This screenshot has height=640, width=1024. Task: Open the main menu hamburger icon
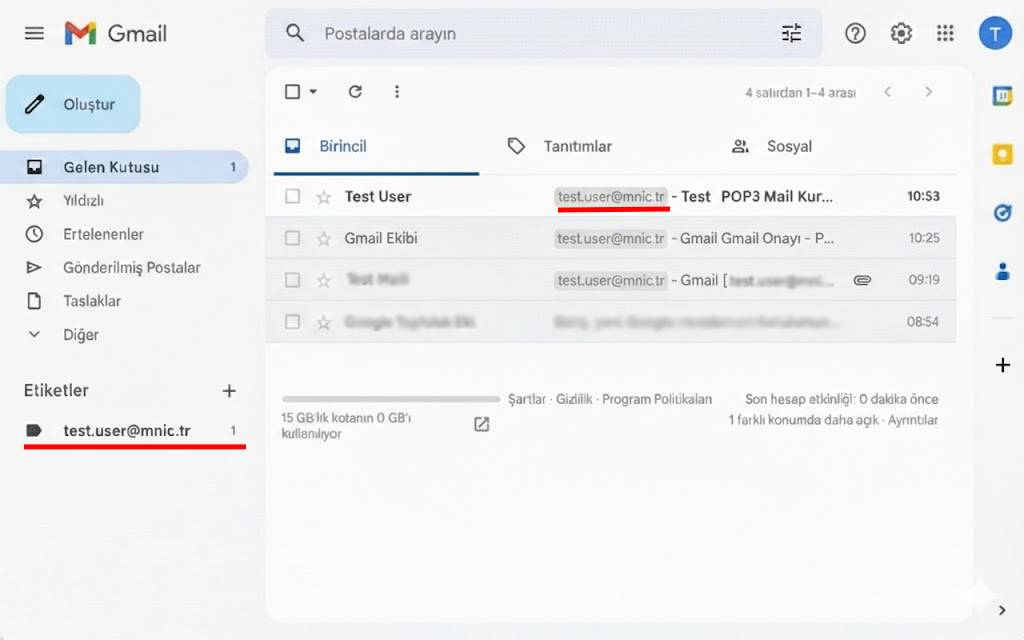point(34,33)
